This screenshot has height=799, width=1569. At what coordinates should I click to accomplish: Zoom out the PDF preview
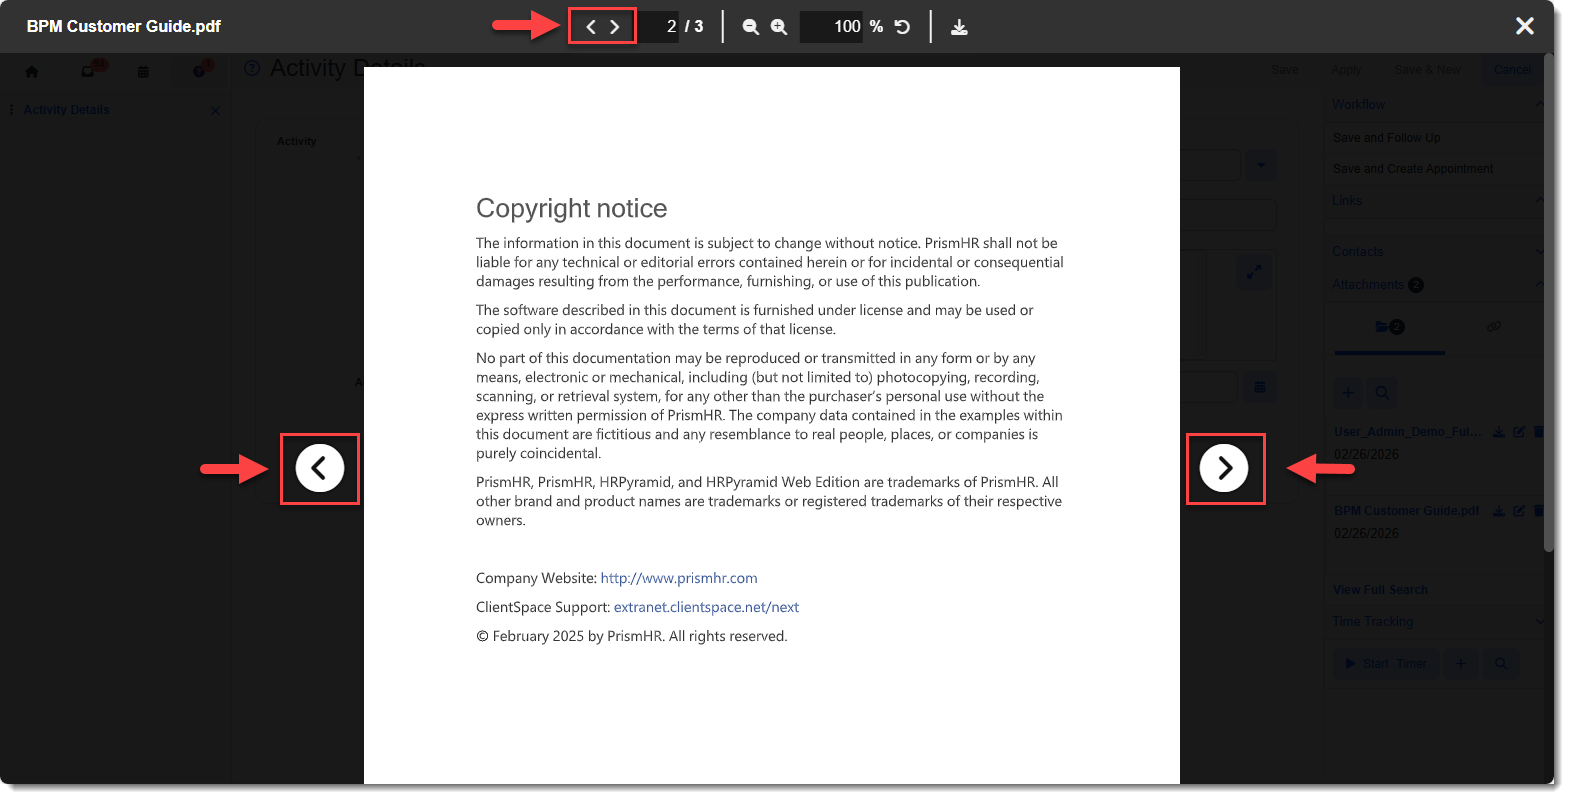coord(750,27)
